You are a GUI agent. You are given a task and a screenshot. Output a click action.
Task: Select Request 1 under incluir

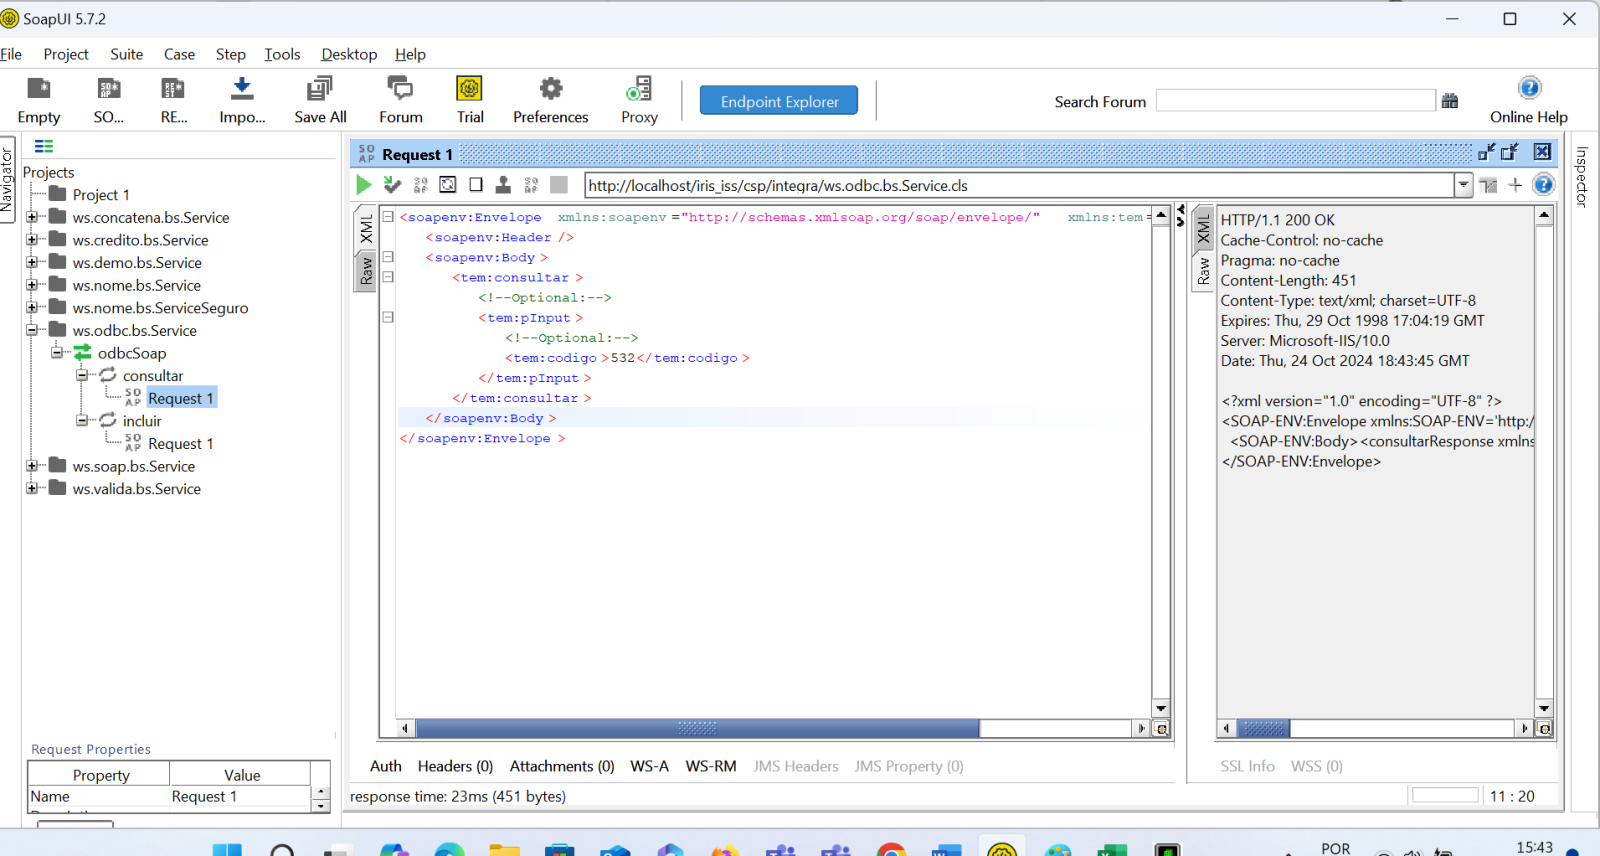[180, 444]
